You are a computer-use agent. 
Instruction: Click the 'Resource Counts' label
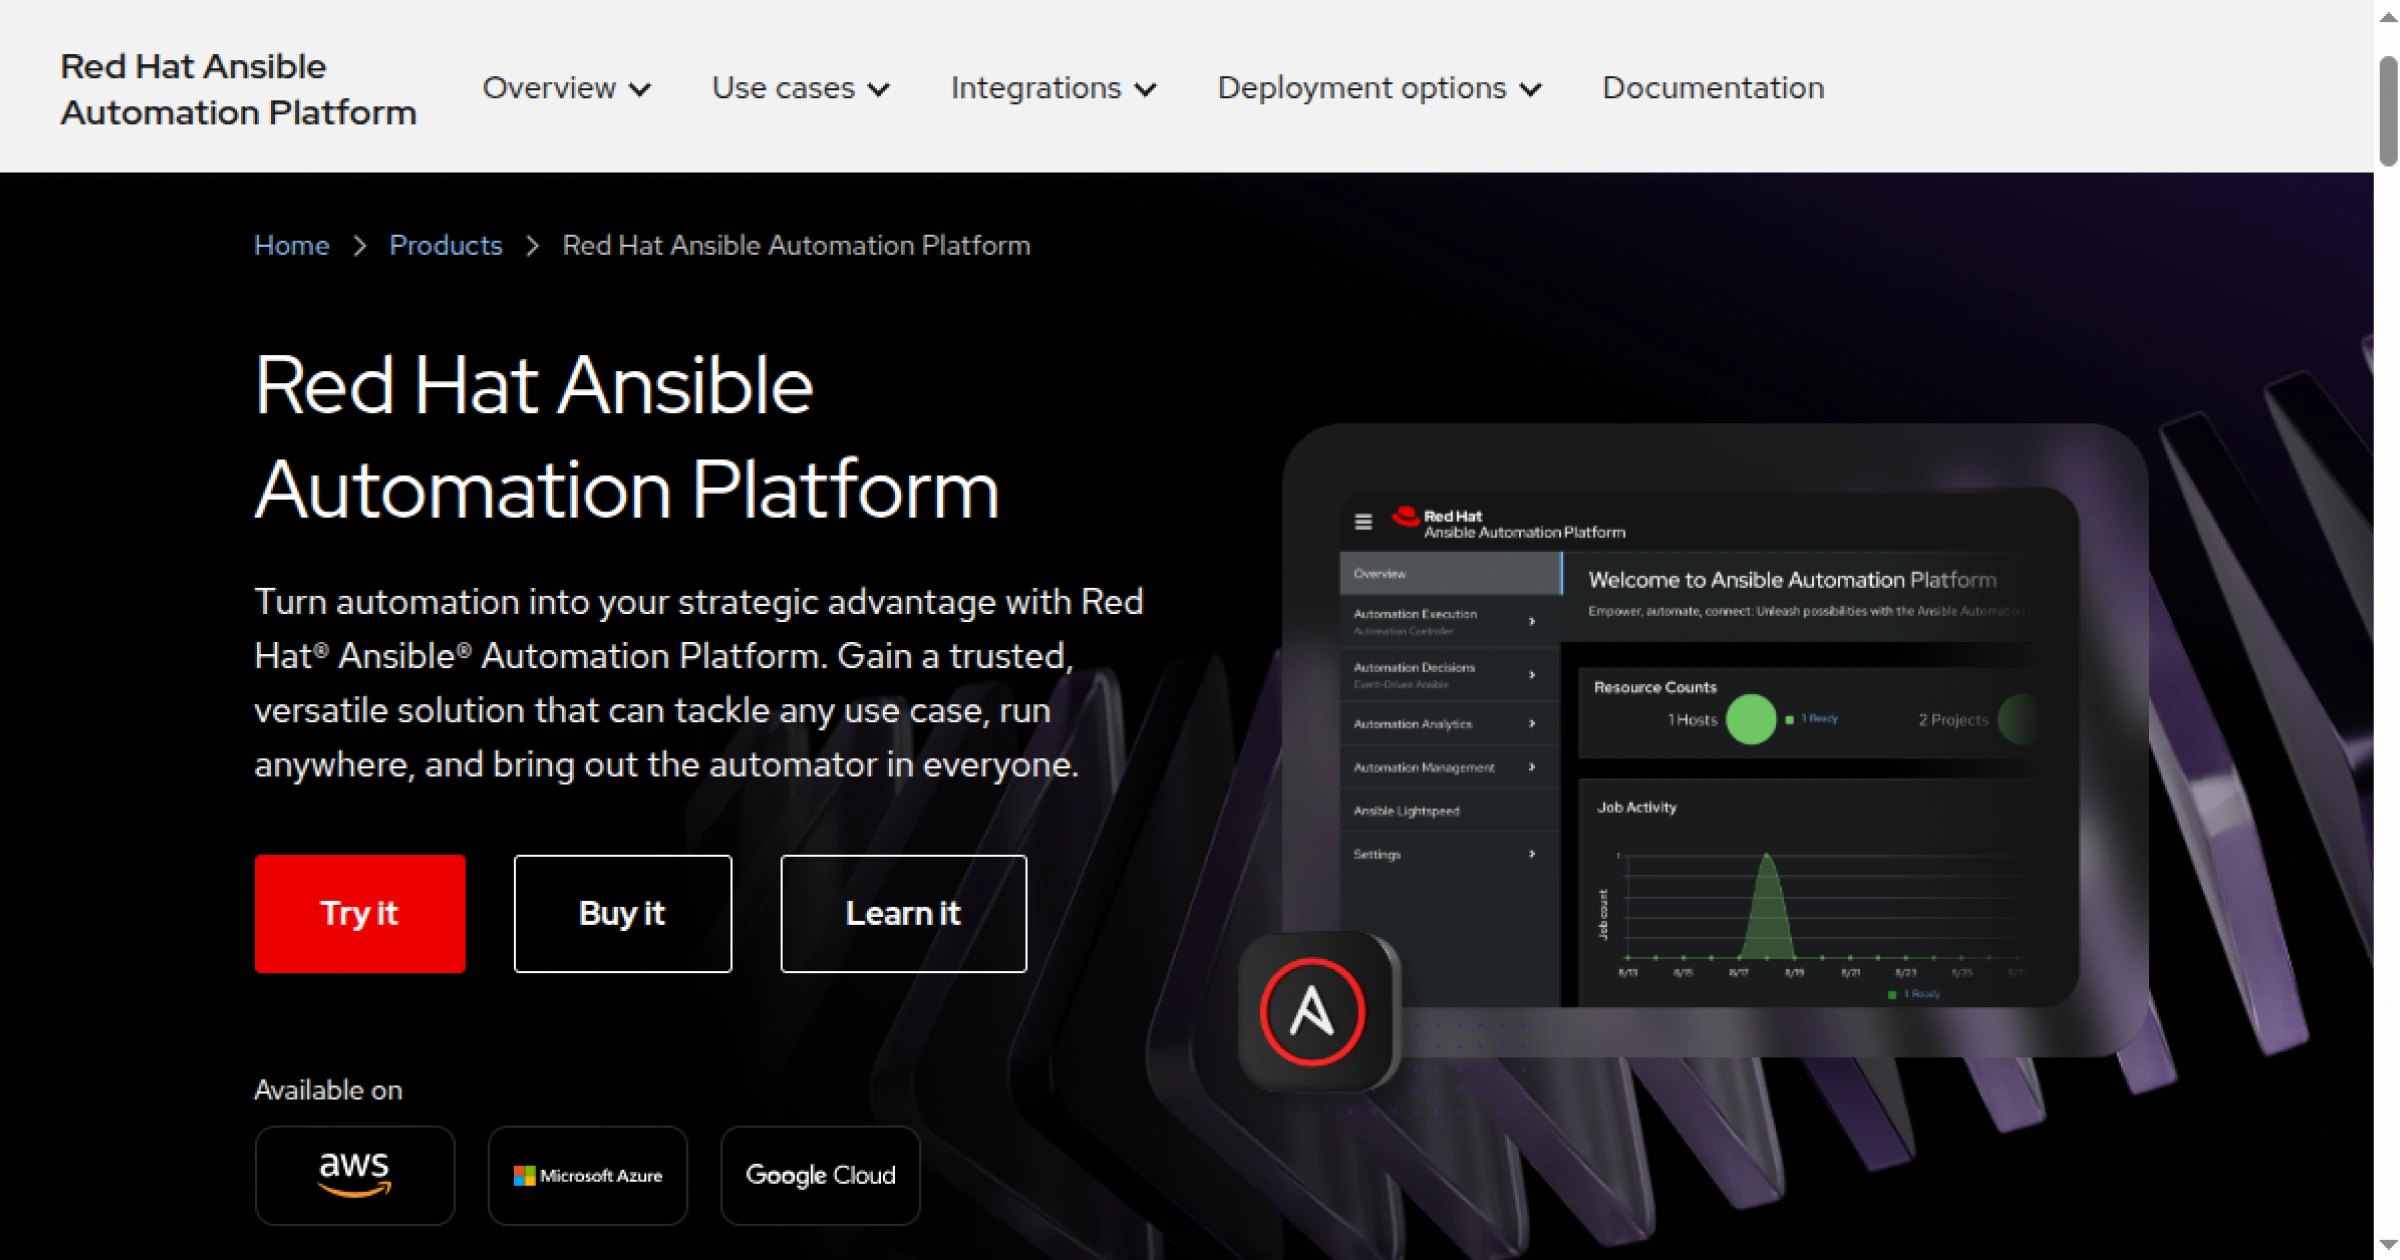click(x=1655, y=687)
